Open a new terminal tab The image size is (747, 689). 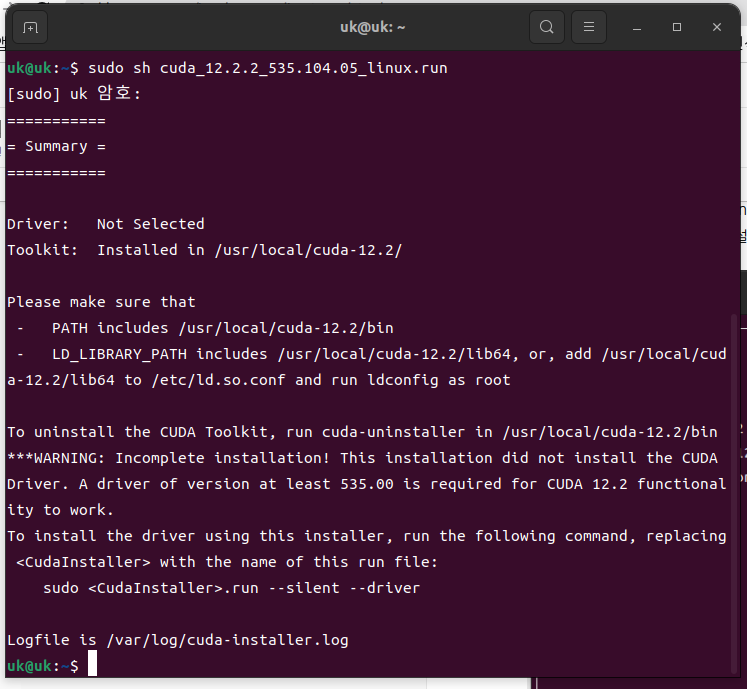(30, 28)
